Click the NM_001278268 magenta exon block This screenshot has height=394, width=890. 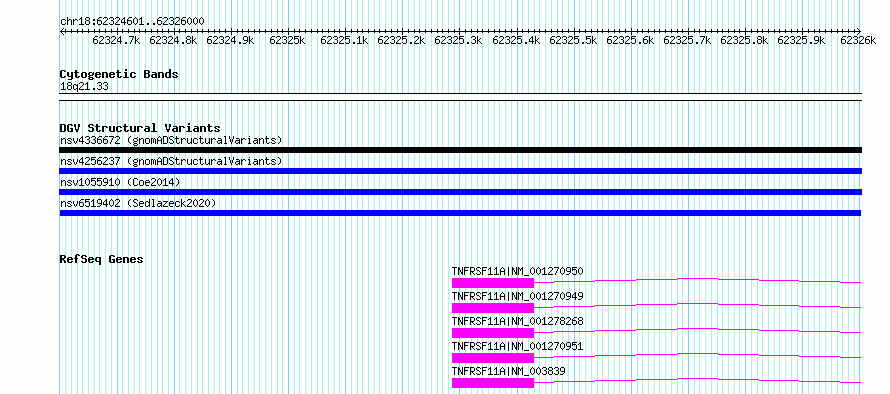point(493,333)
